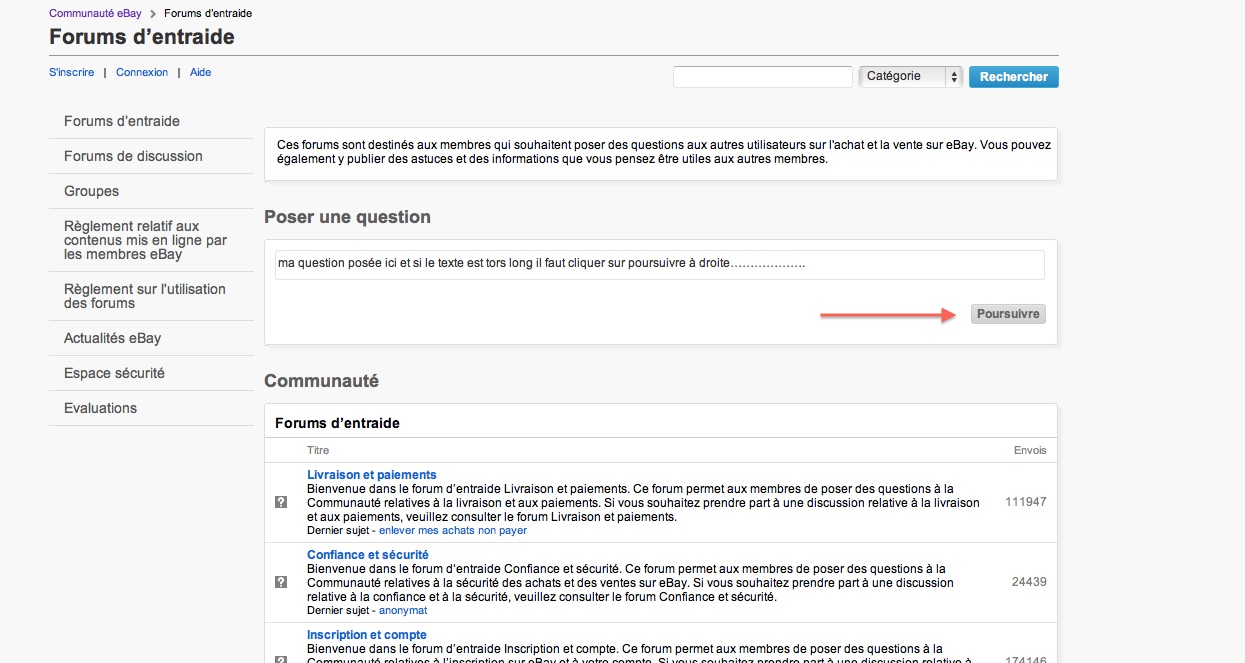Click the question mark icon beside Confiance et sécurité
1245x663 pixels.
point(281,582)
